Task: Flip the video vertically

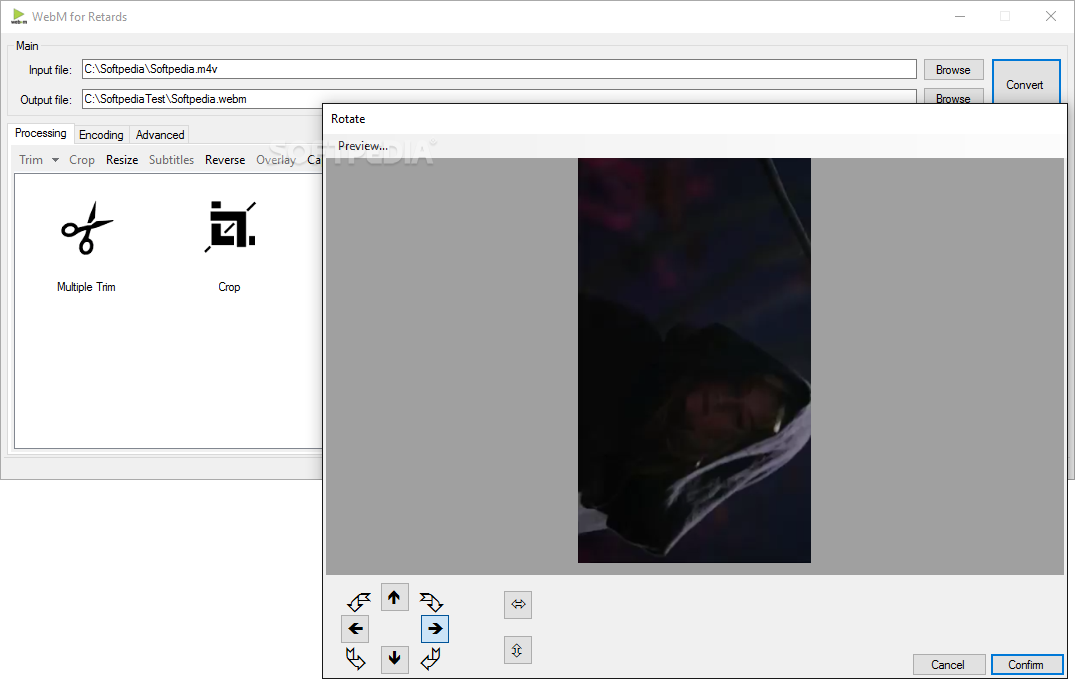Action: [x=518, y=650]
